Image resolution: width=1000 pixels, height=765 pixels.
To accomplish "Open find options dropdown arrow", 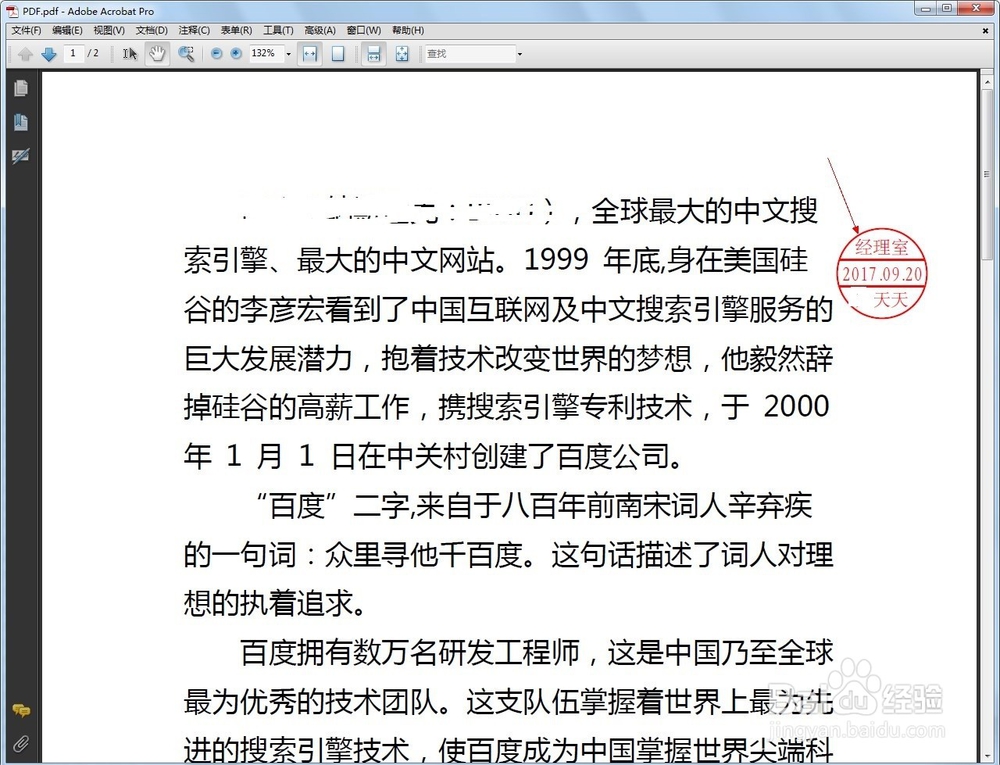I will coord(519,54).
